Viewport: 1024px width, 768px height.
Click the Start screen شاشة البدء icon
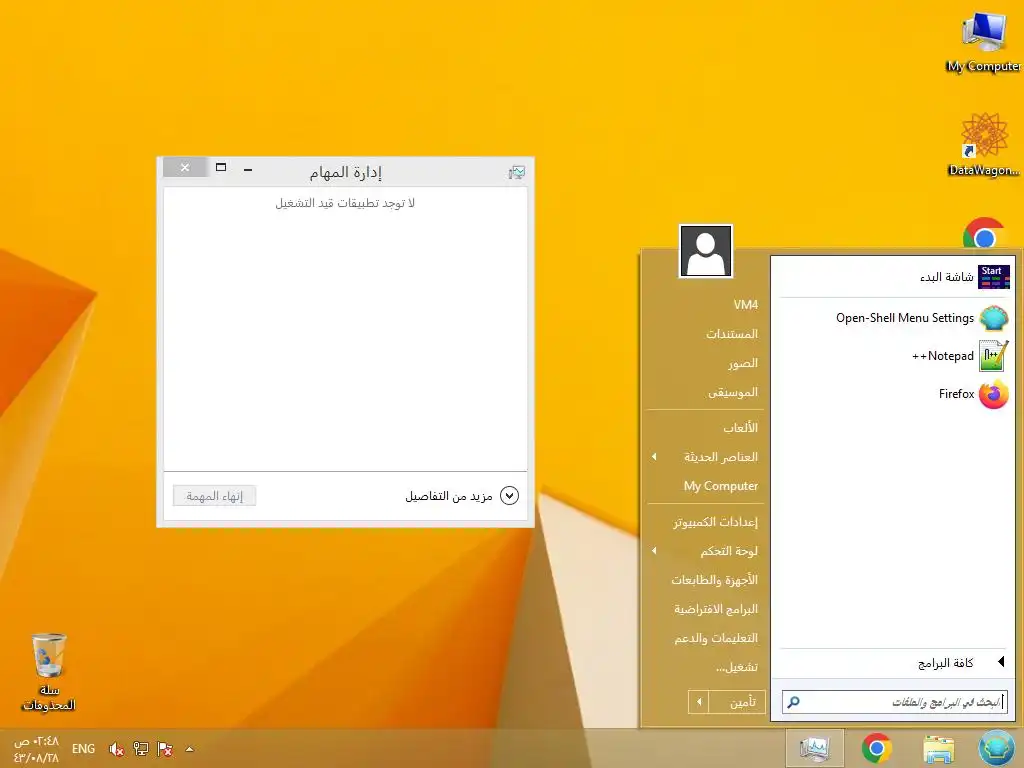pos(994,277)
